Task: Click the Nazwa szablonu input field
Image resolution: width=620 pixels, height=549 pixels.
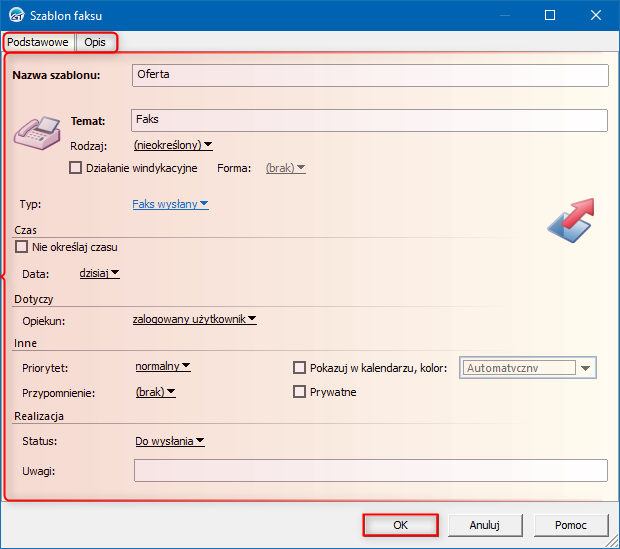Action: pyautogui.click(x=370, y=75)
